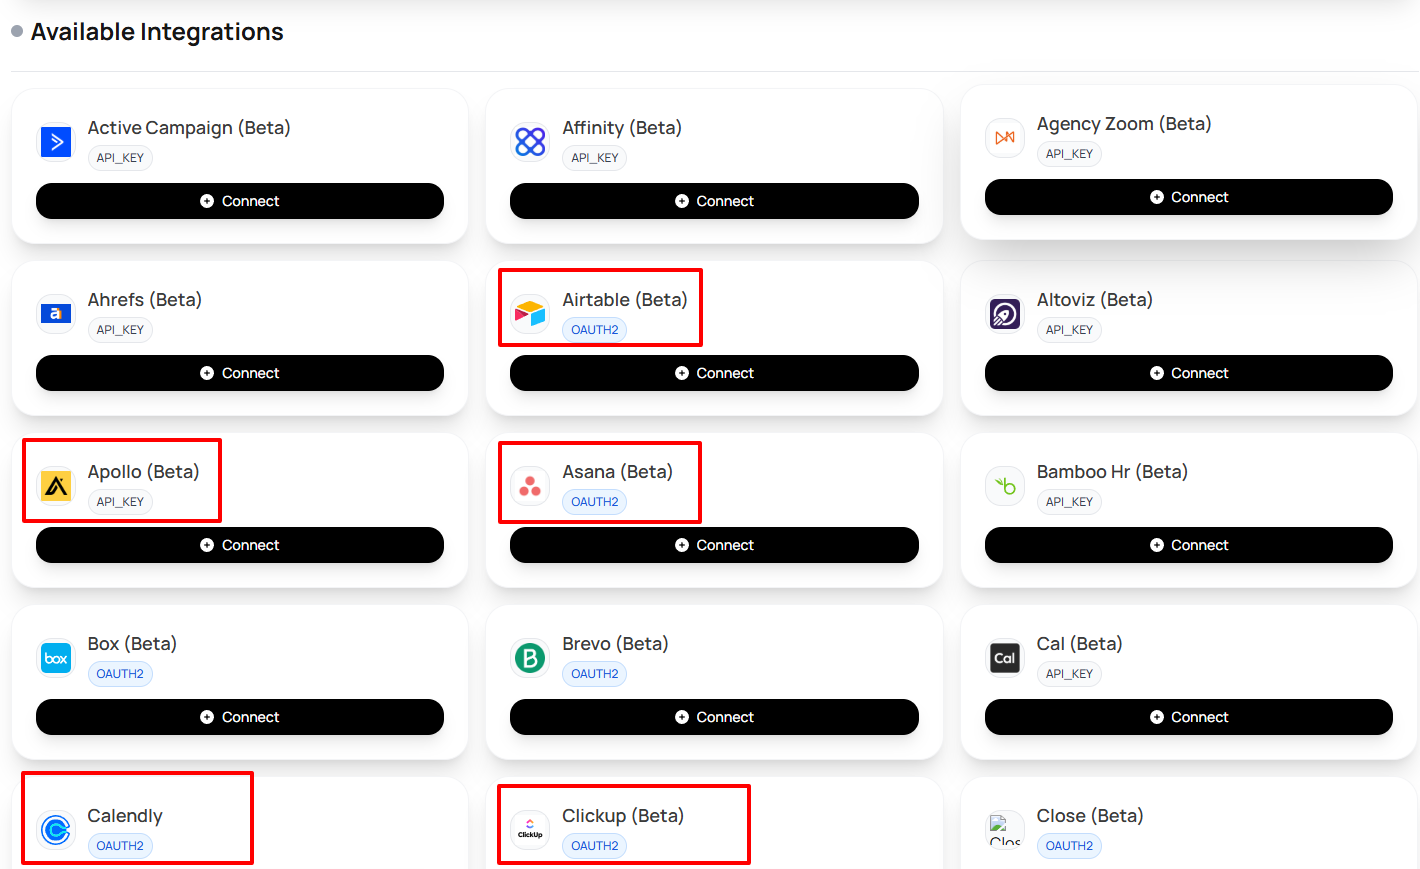Connect the Active Campaign integration
This screenshot has width=1420, height=869.
tap(240, 201)
